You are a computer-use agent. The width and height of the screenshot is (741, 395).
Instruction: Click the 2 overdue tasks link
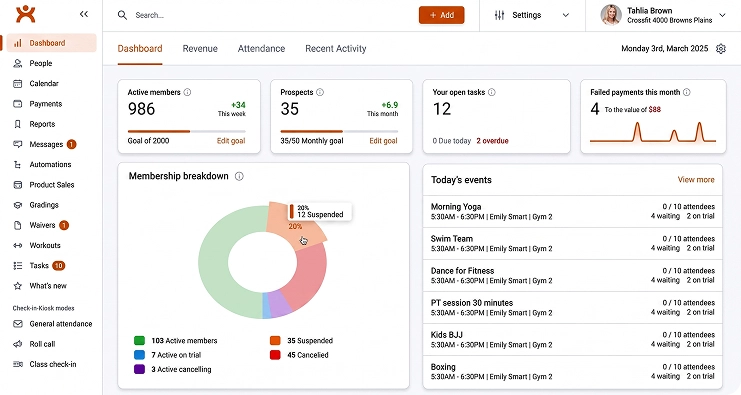[x=492, y=141]
